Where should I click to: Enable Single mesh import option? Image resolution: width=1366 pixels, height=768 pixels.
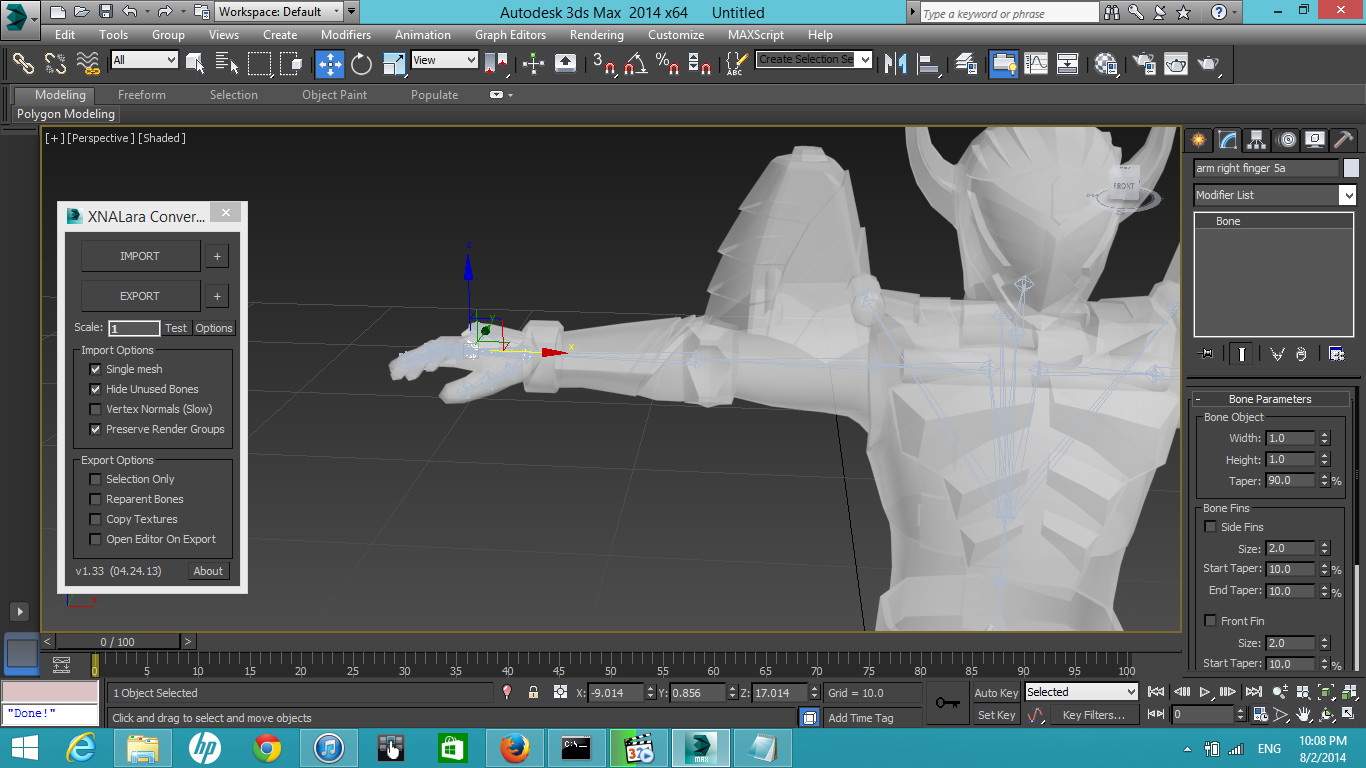click(x=96, y=369)
